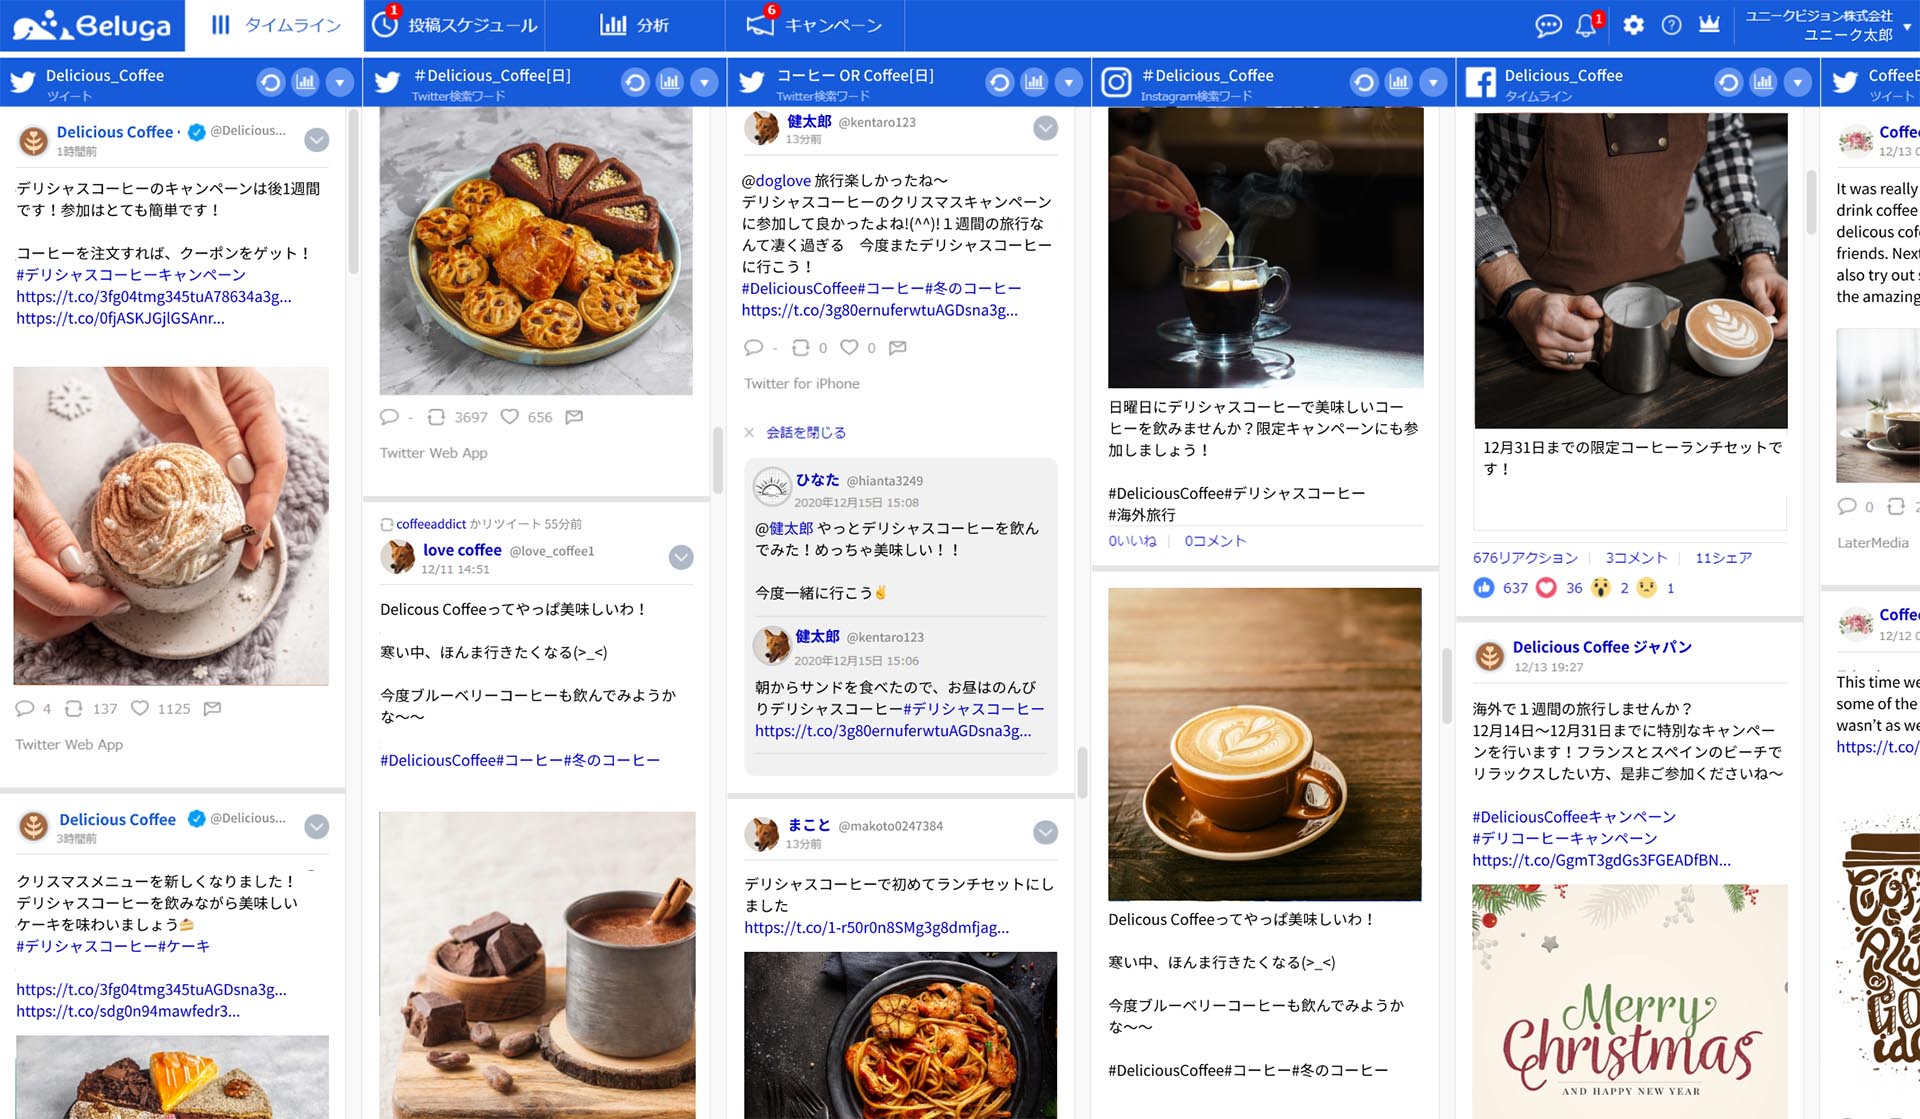Open the latte art barista photo
Screen dimensions: 1920x1119
tap(1630, 270)
